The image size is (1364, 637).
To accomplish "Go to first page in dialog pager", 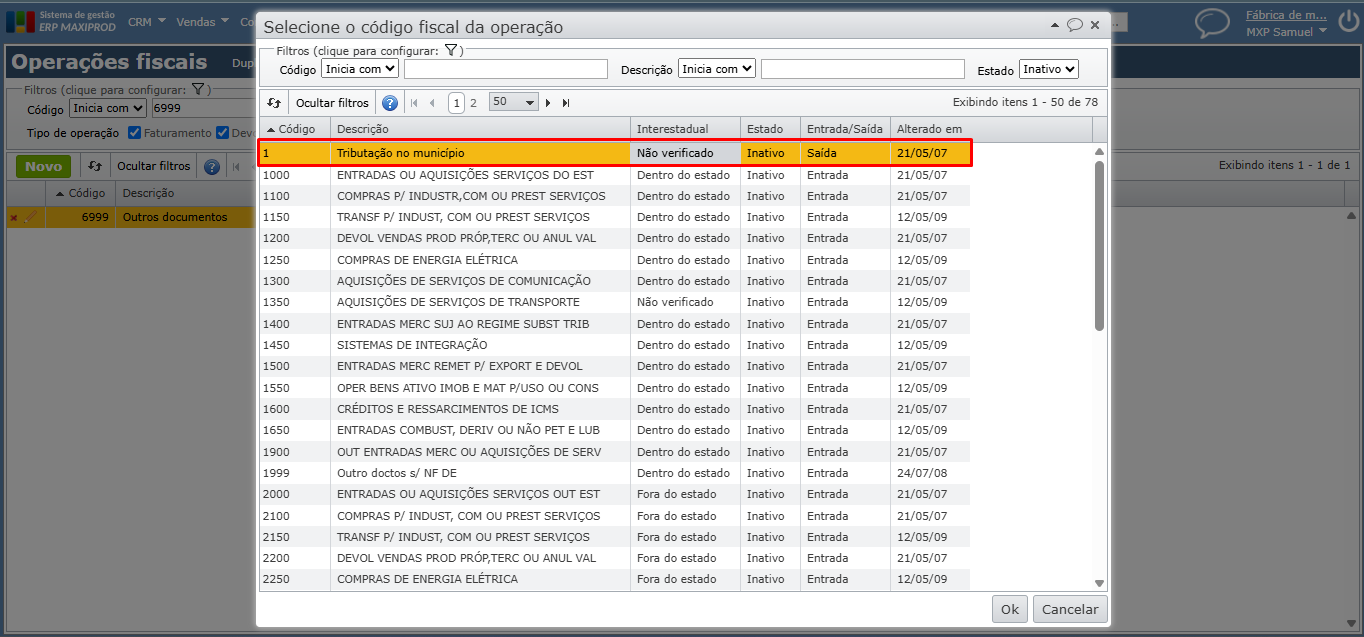I will point(414,103).
